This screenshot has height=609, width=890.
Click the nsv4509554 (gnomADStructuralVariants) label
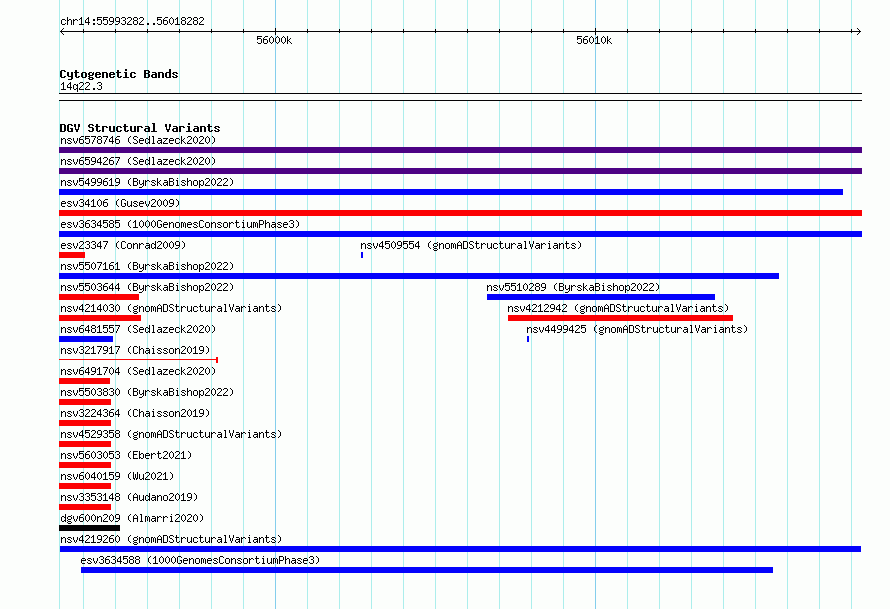[x=471, y=245]
